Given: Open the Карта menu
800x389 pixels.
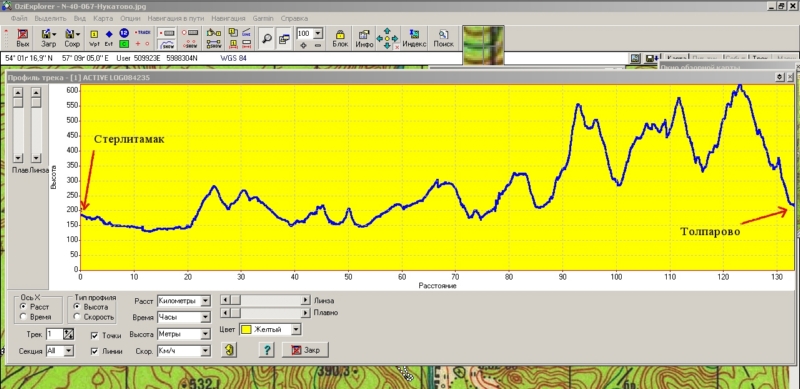Looking at the screenshot, I should (103, 18).
